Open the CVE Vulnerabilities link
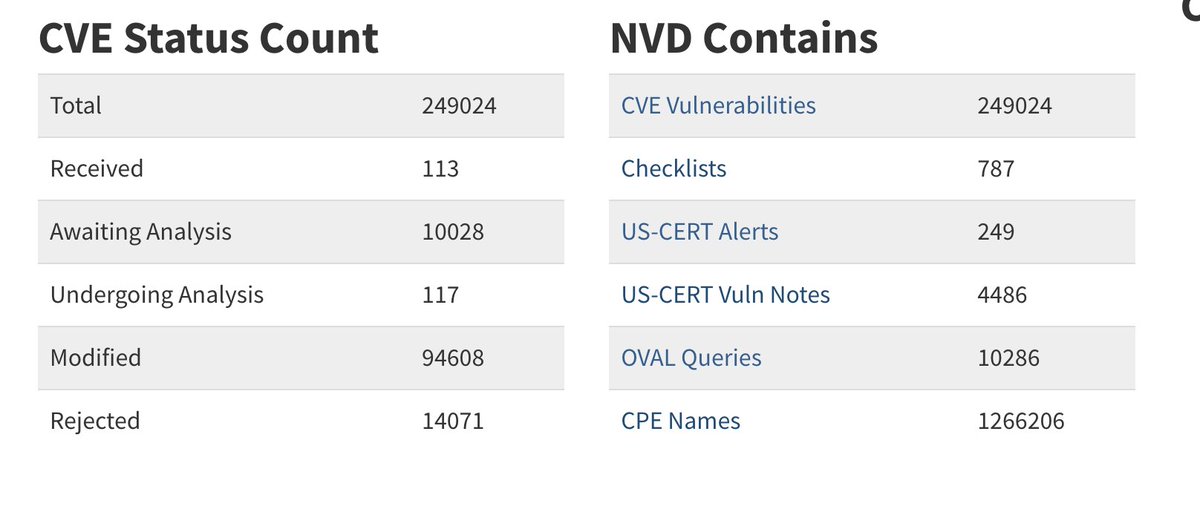The image size is (1200, 509). click(718, 105)
